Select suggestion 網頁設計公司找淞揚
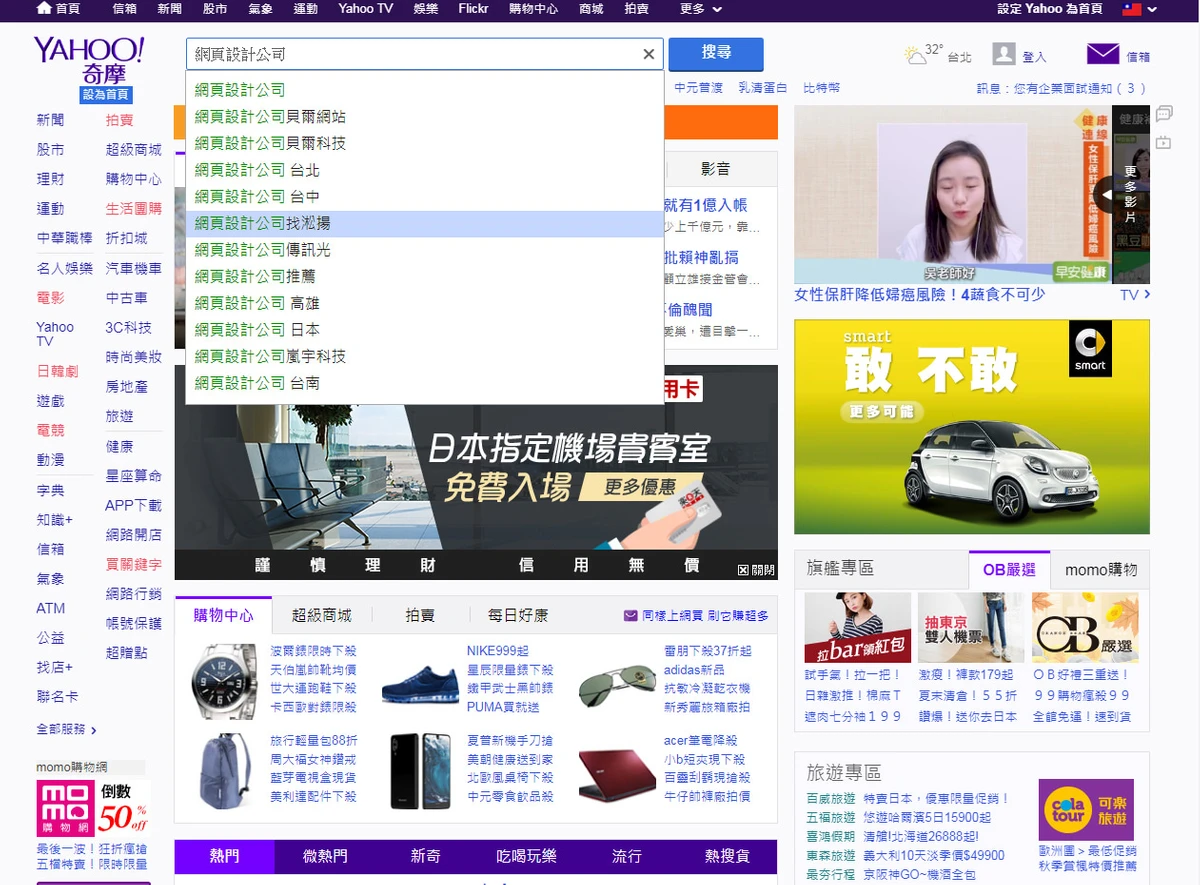The width and height of the screenshot is (1200, 885). point(425,223)
